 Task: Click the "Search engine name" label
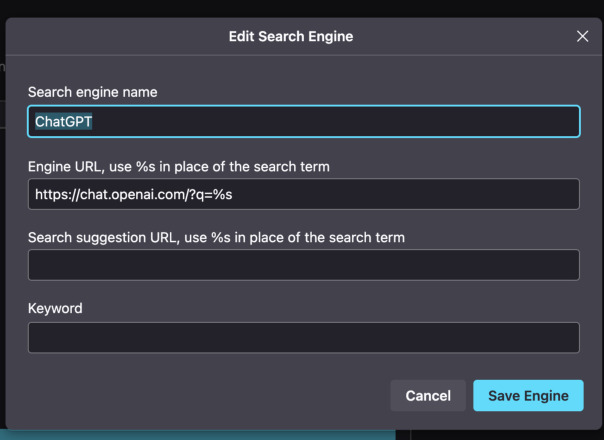click(x=93, y=92)
